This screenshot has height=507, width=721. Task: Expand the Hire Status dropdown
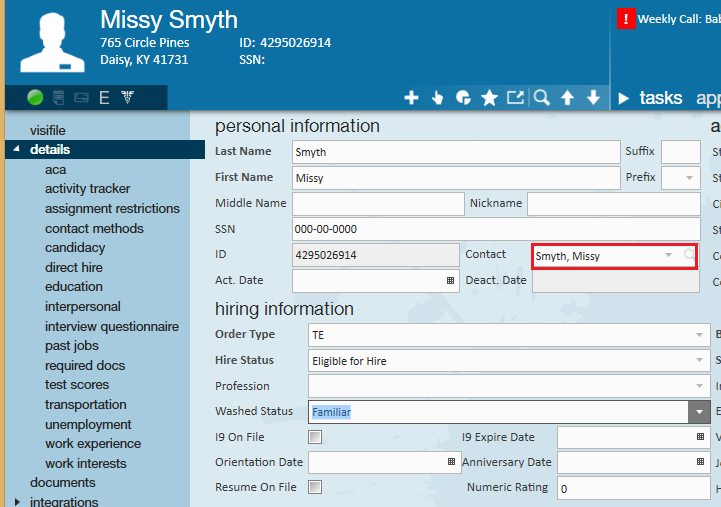click(x=699, y=360)
